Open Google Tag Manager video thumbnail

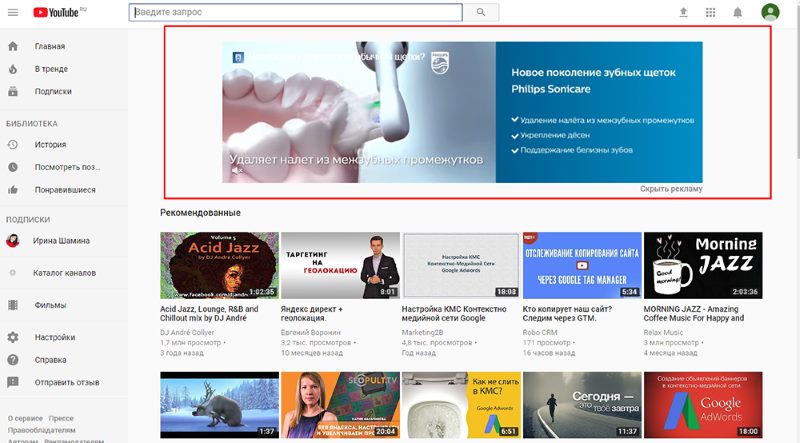(x=582, y=265)
